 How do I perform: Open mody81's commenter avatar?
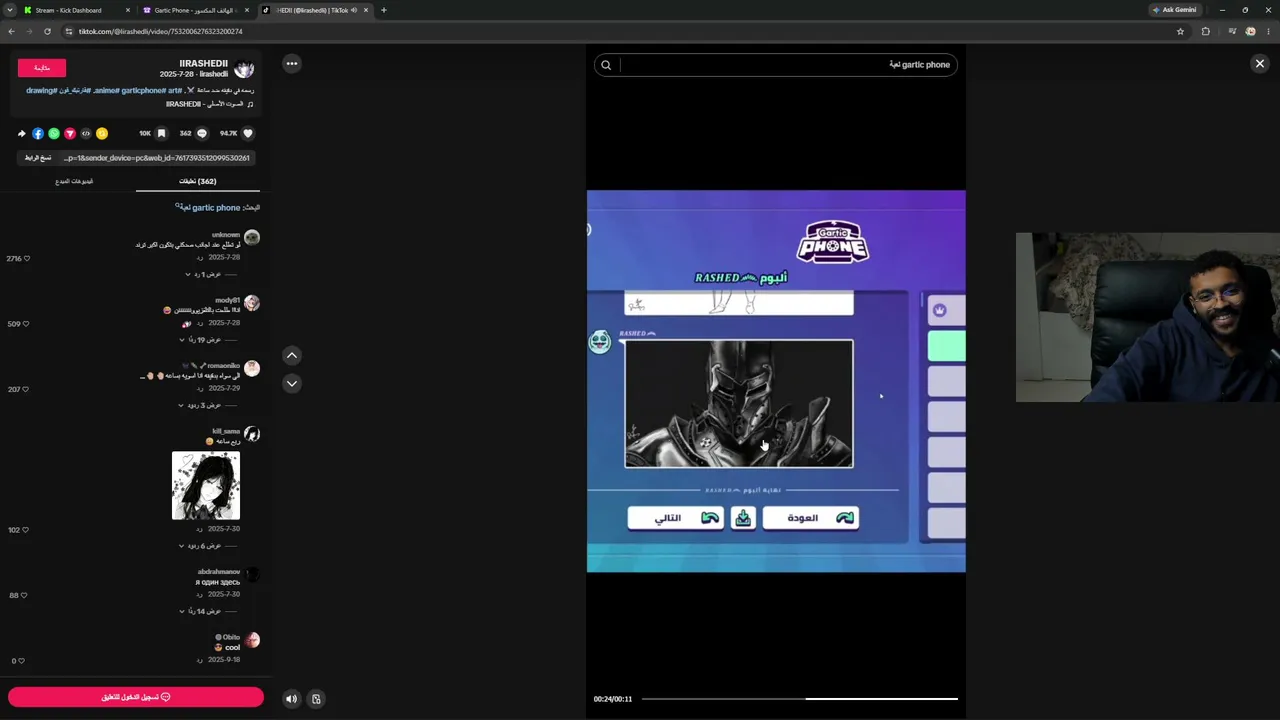click(x=252, y=302)
